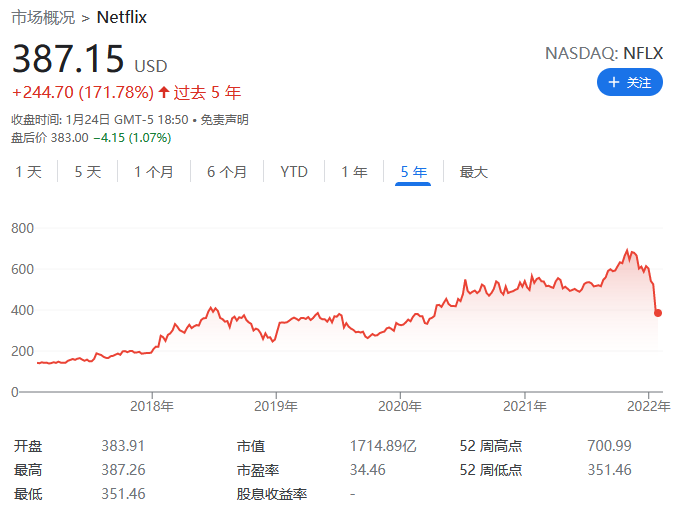
Task: Click the 市值 value 1714.89亿
Action: (383, 446)
